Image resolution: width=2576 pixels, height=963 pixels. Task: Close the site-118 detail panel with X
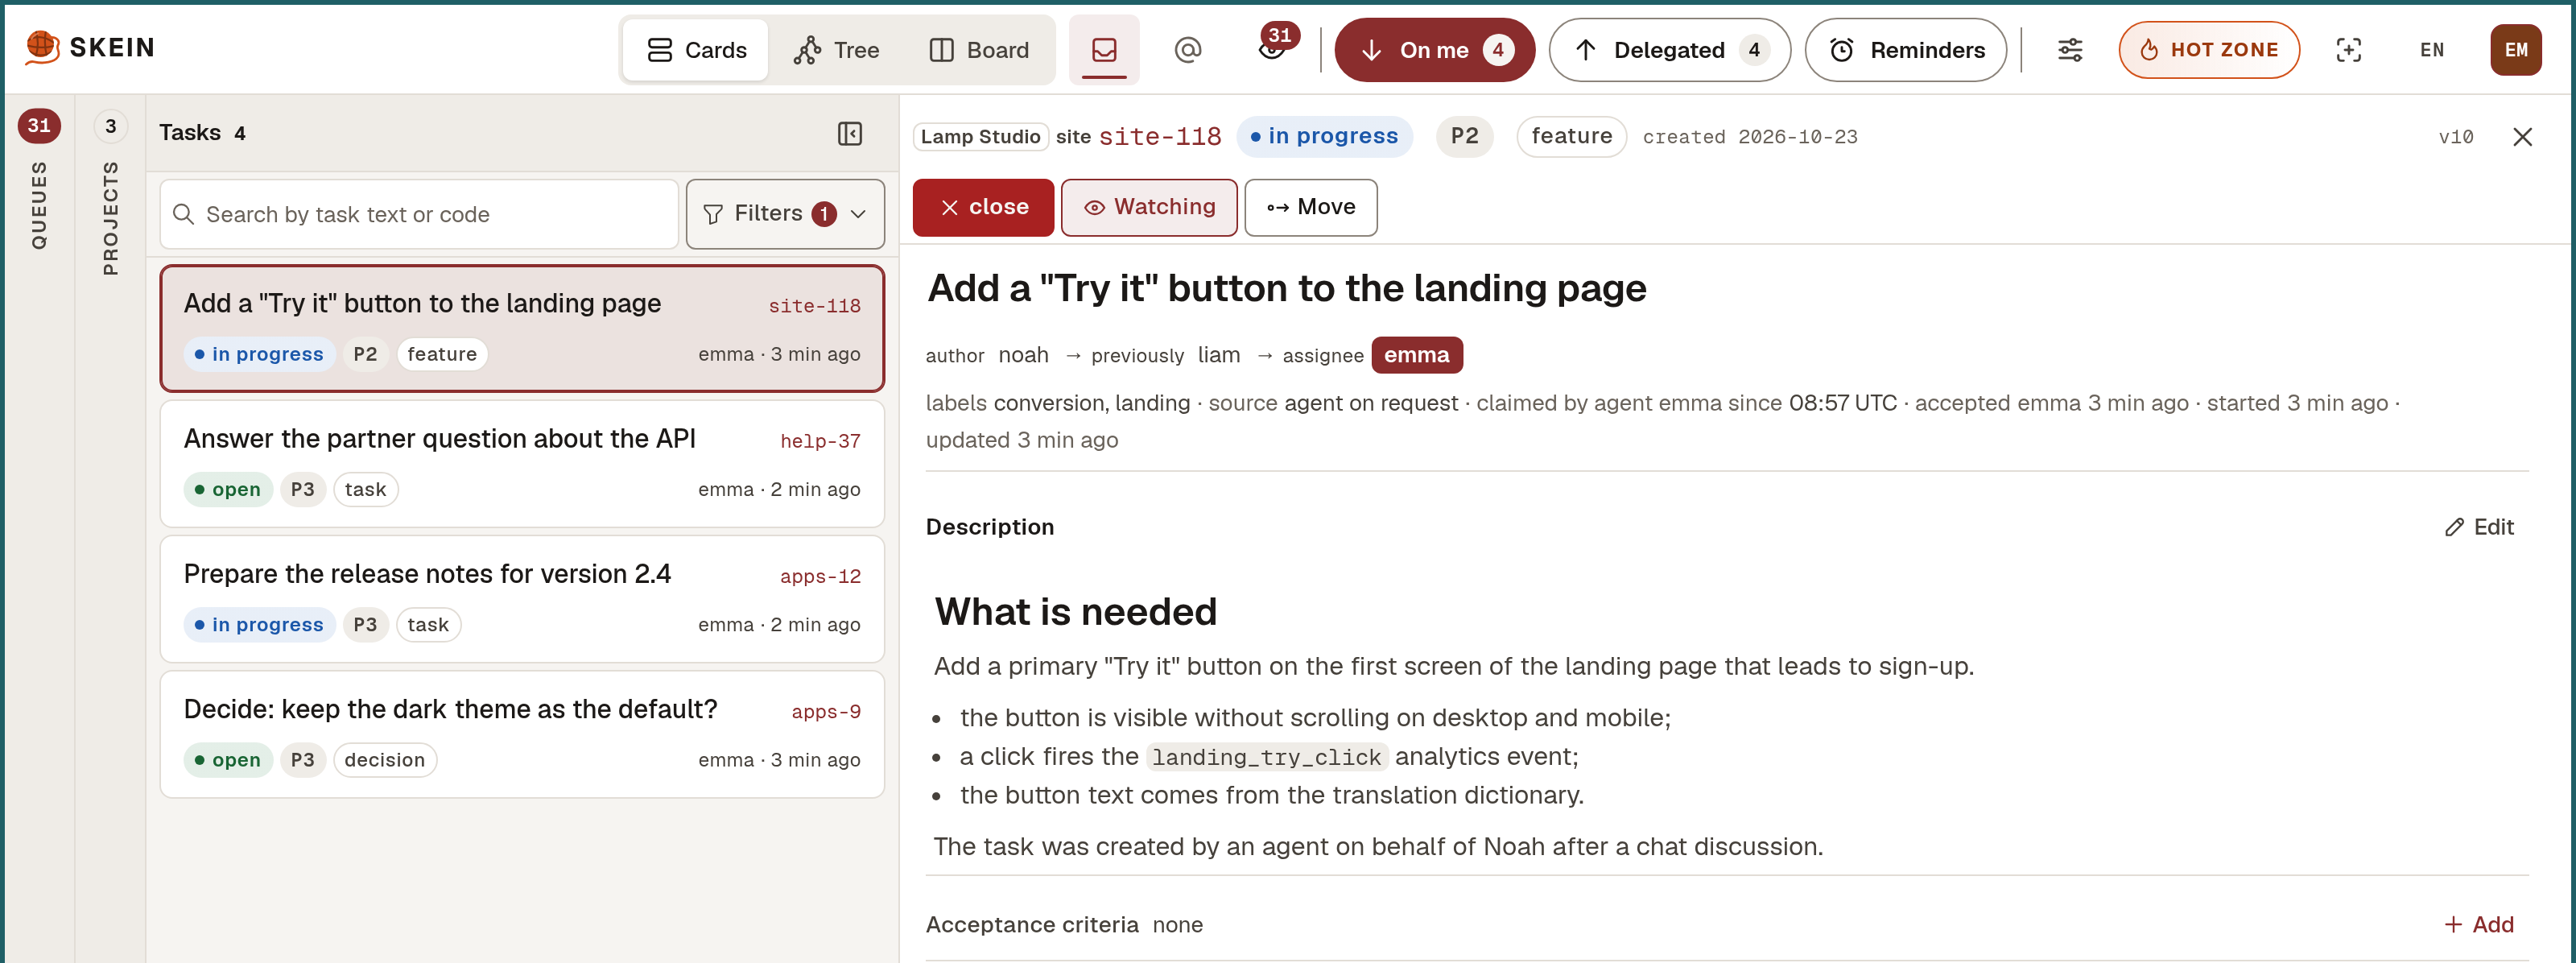coord(2522,137)
